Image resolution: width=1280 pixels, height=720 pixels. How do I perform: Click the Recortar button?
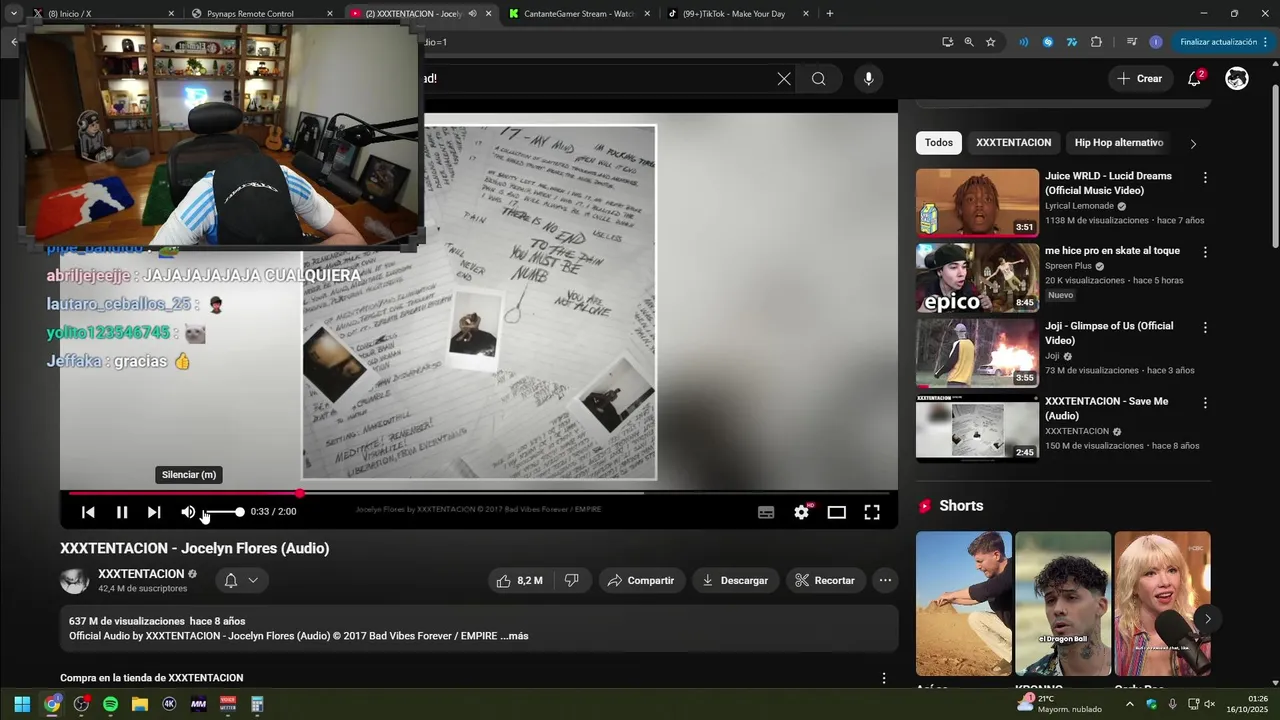(825, 580)
